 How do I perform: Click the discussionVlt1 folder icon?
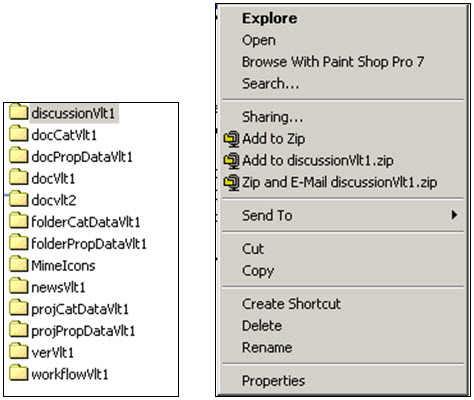18,112
